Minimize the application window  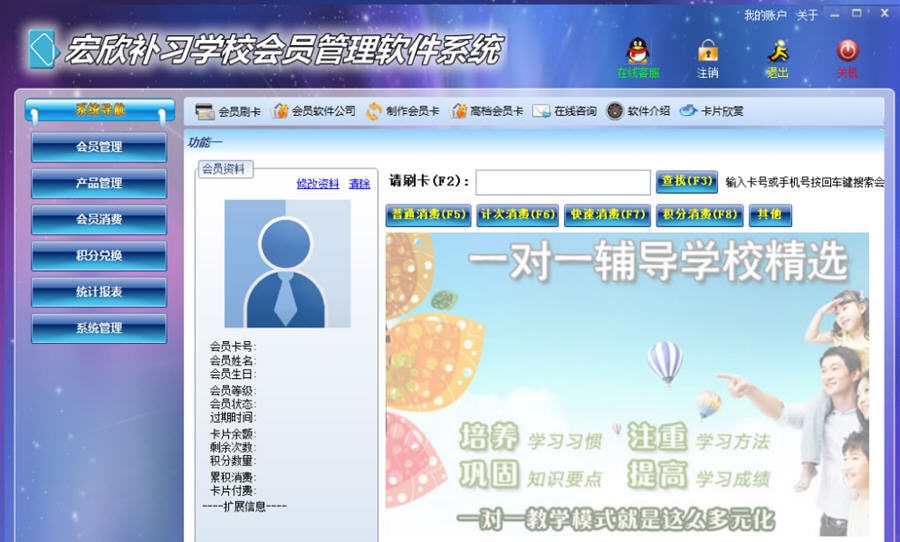click(x=835, y=14)
